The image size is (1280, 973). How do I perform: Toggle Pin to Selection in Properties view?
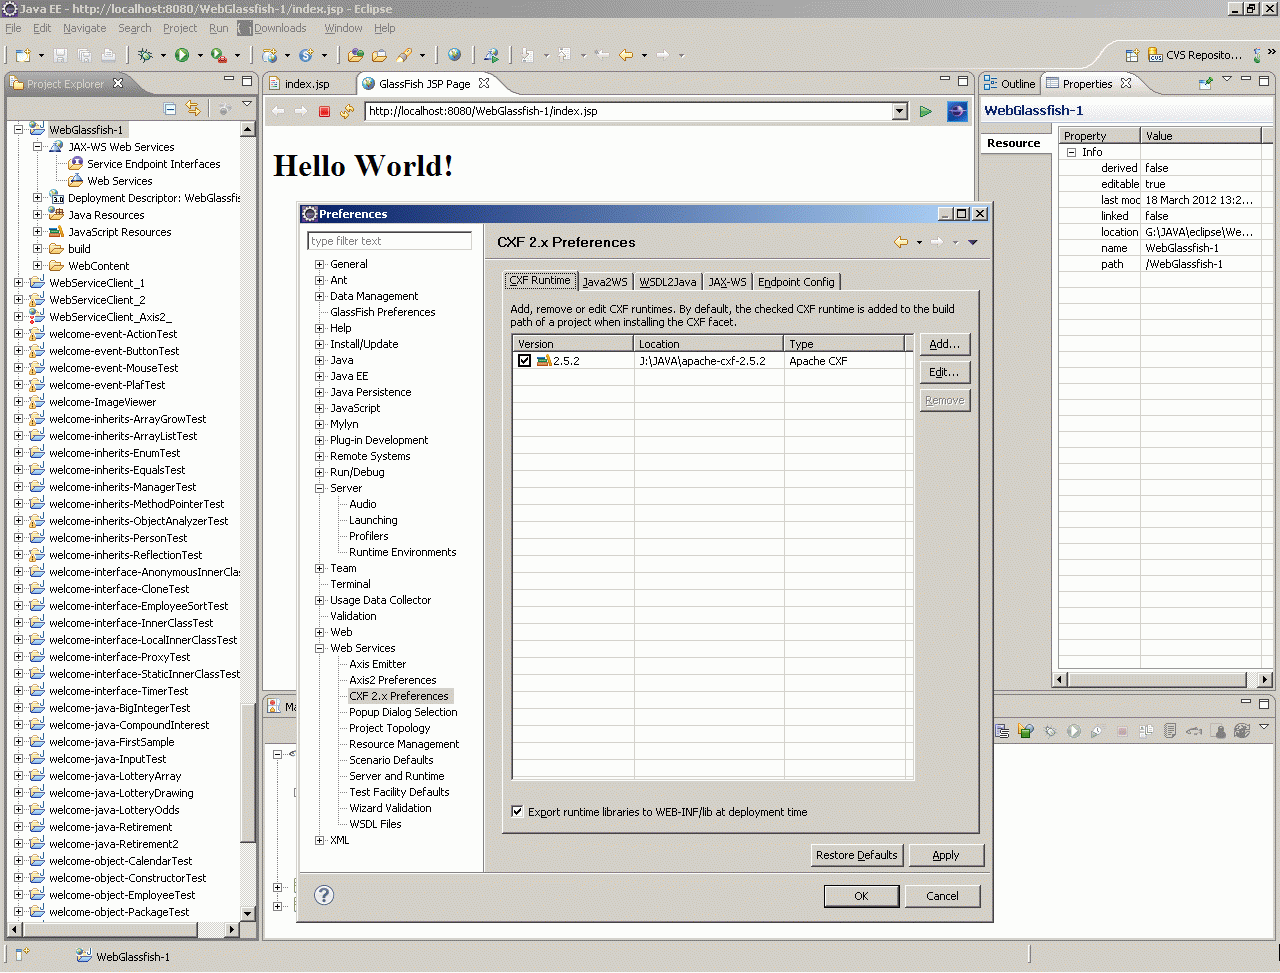pos(1206,83)
